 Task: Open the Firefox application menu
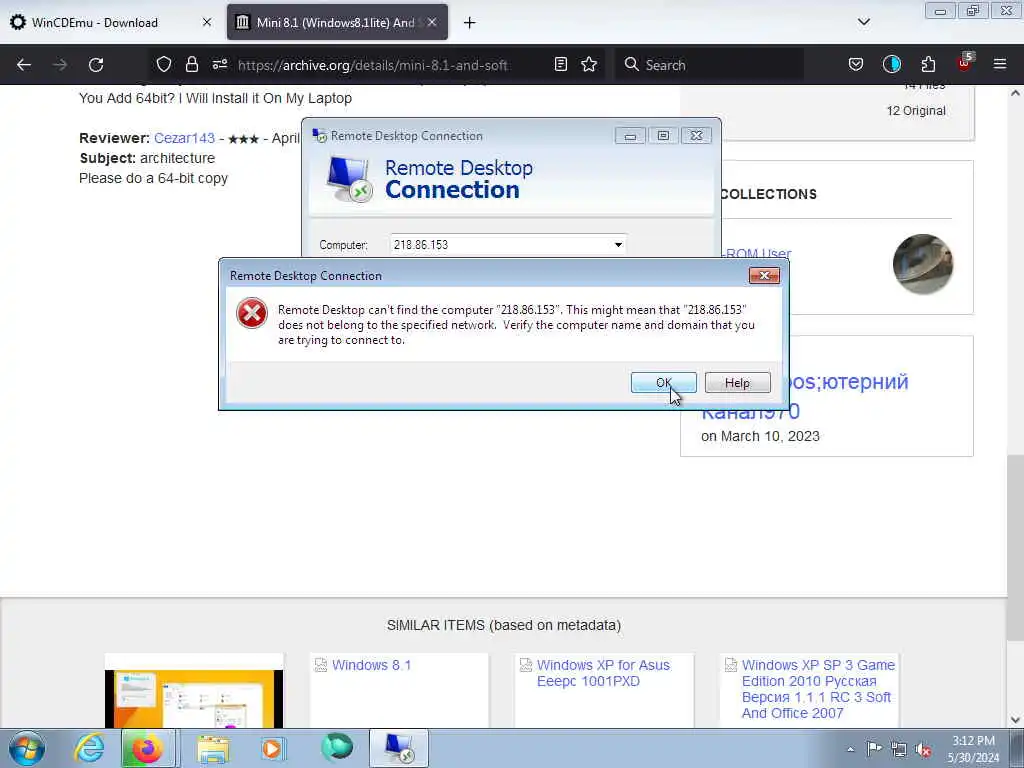[x=1000, y=64]
